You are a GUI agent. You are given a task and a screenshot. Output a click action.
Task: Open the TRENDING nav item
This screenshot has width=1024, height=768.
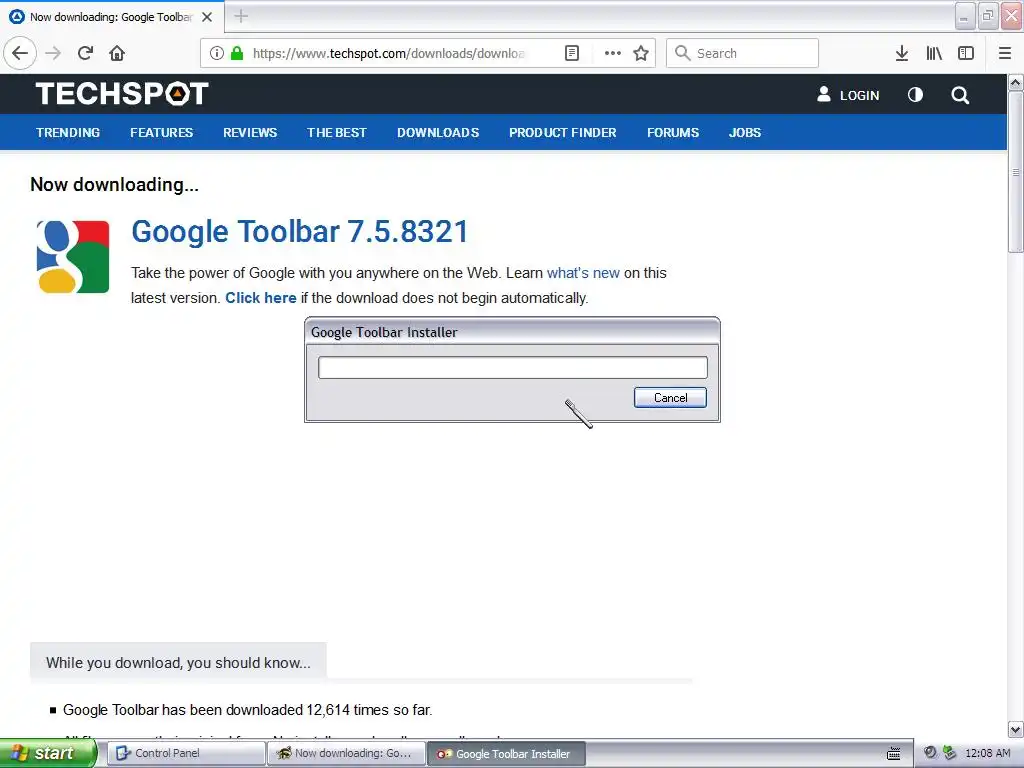point(68,133)
